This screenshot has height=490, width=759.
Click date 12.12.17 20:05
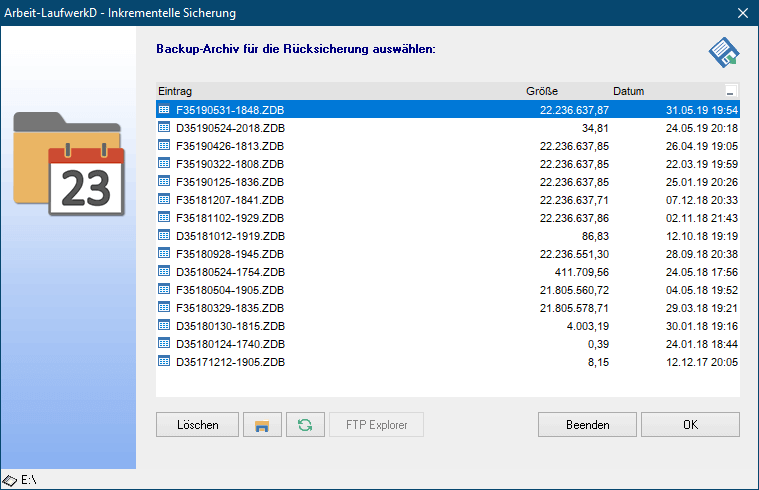click(702, 362)
